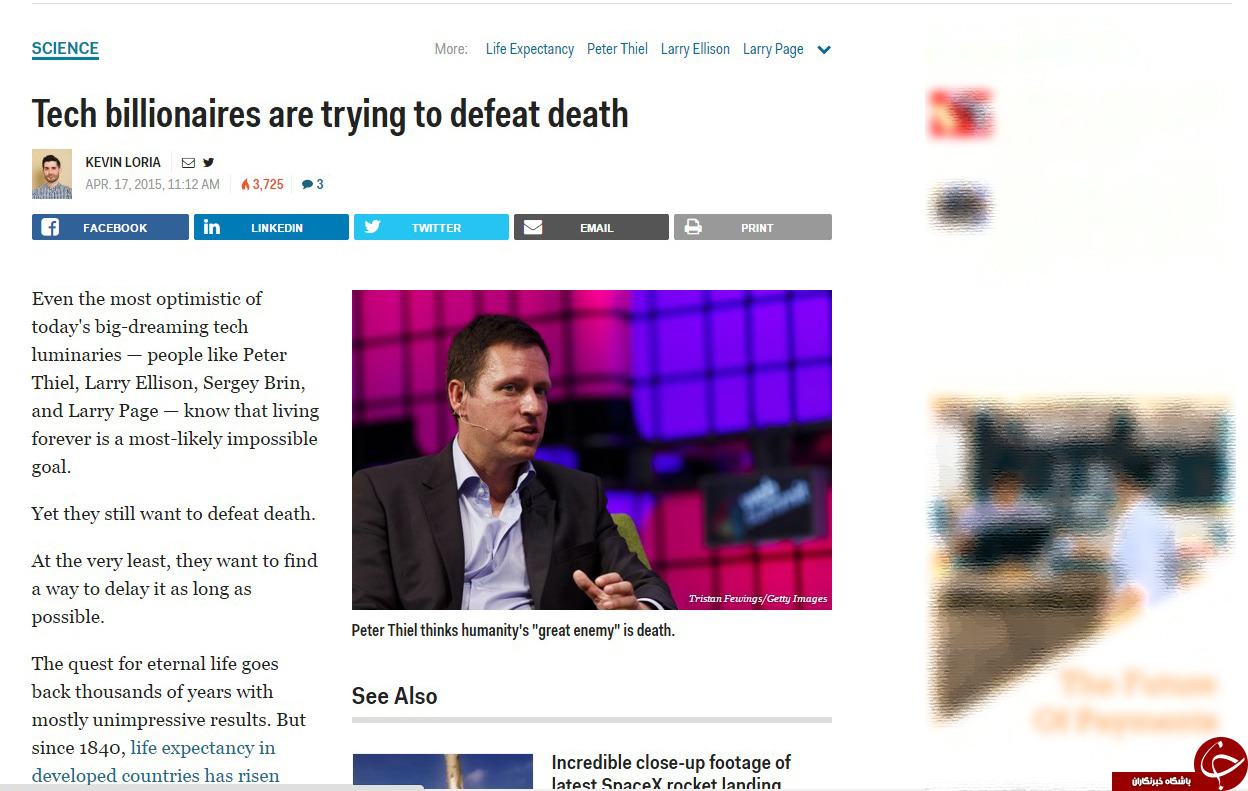Click the article headline about tech billionaires
Screen dimensions: 1248x791
coord(330,114)
